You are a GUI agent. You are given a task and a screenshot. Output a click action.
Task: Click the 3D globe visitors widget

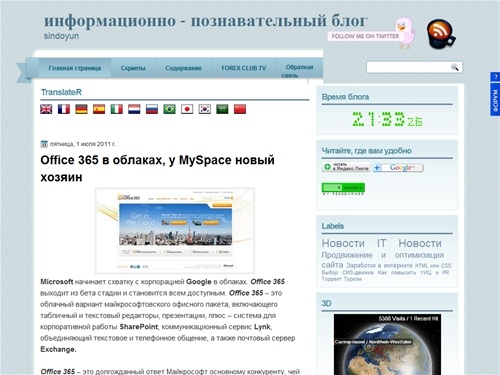click(x=387, y=345)
